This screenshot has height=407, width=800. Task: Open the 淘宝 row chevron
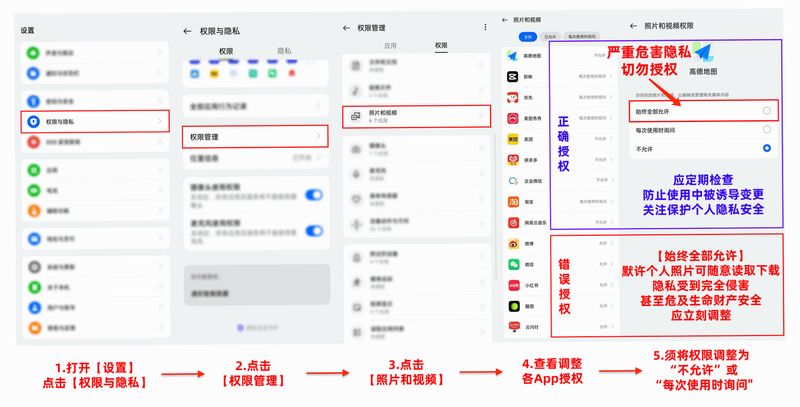pos(611,202)
